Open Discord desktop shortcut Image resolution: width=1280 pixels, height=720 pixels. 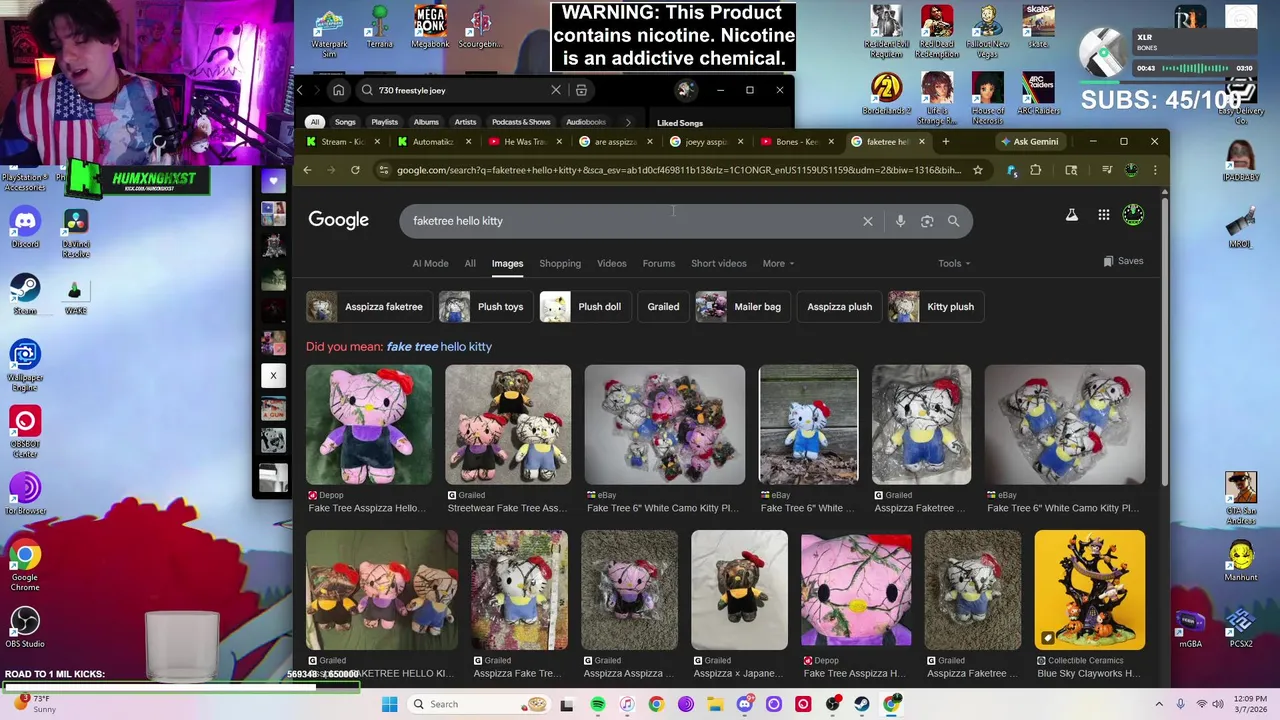pyautogui.click(x=25, y=228)
